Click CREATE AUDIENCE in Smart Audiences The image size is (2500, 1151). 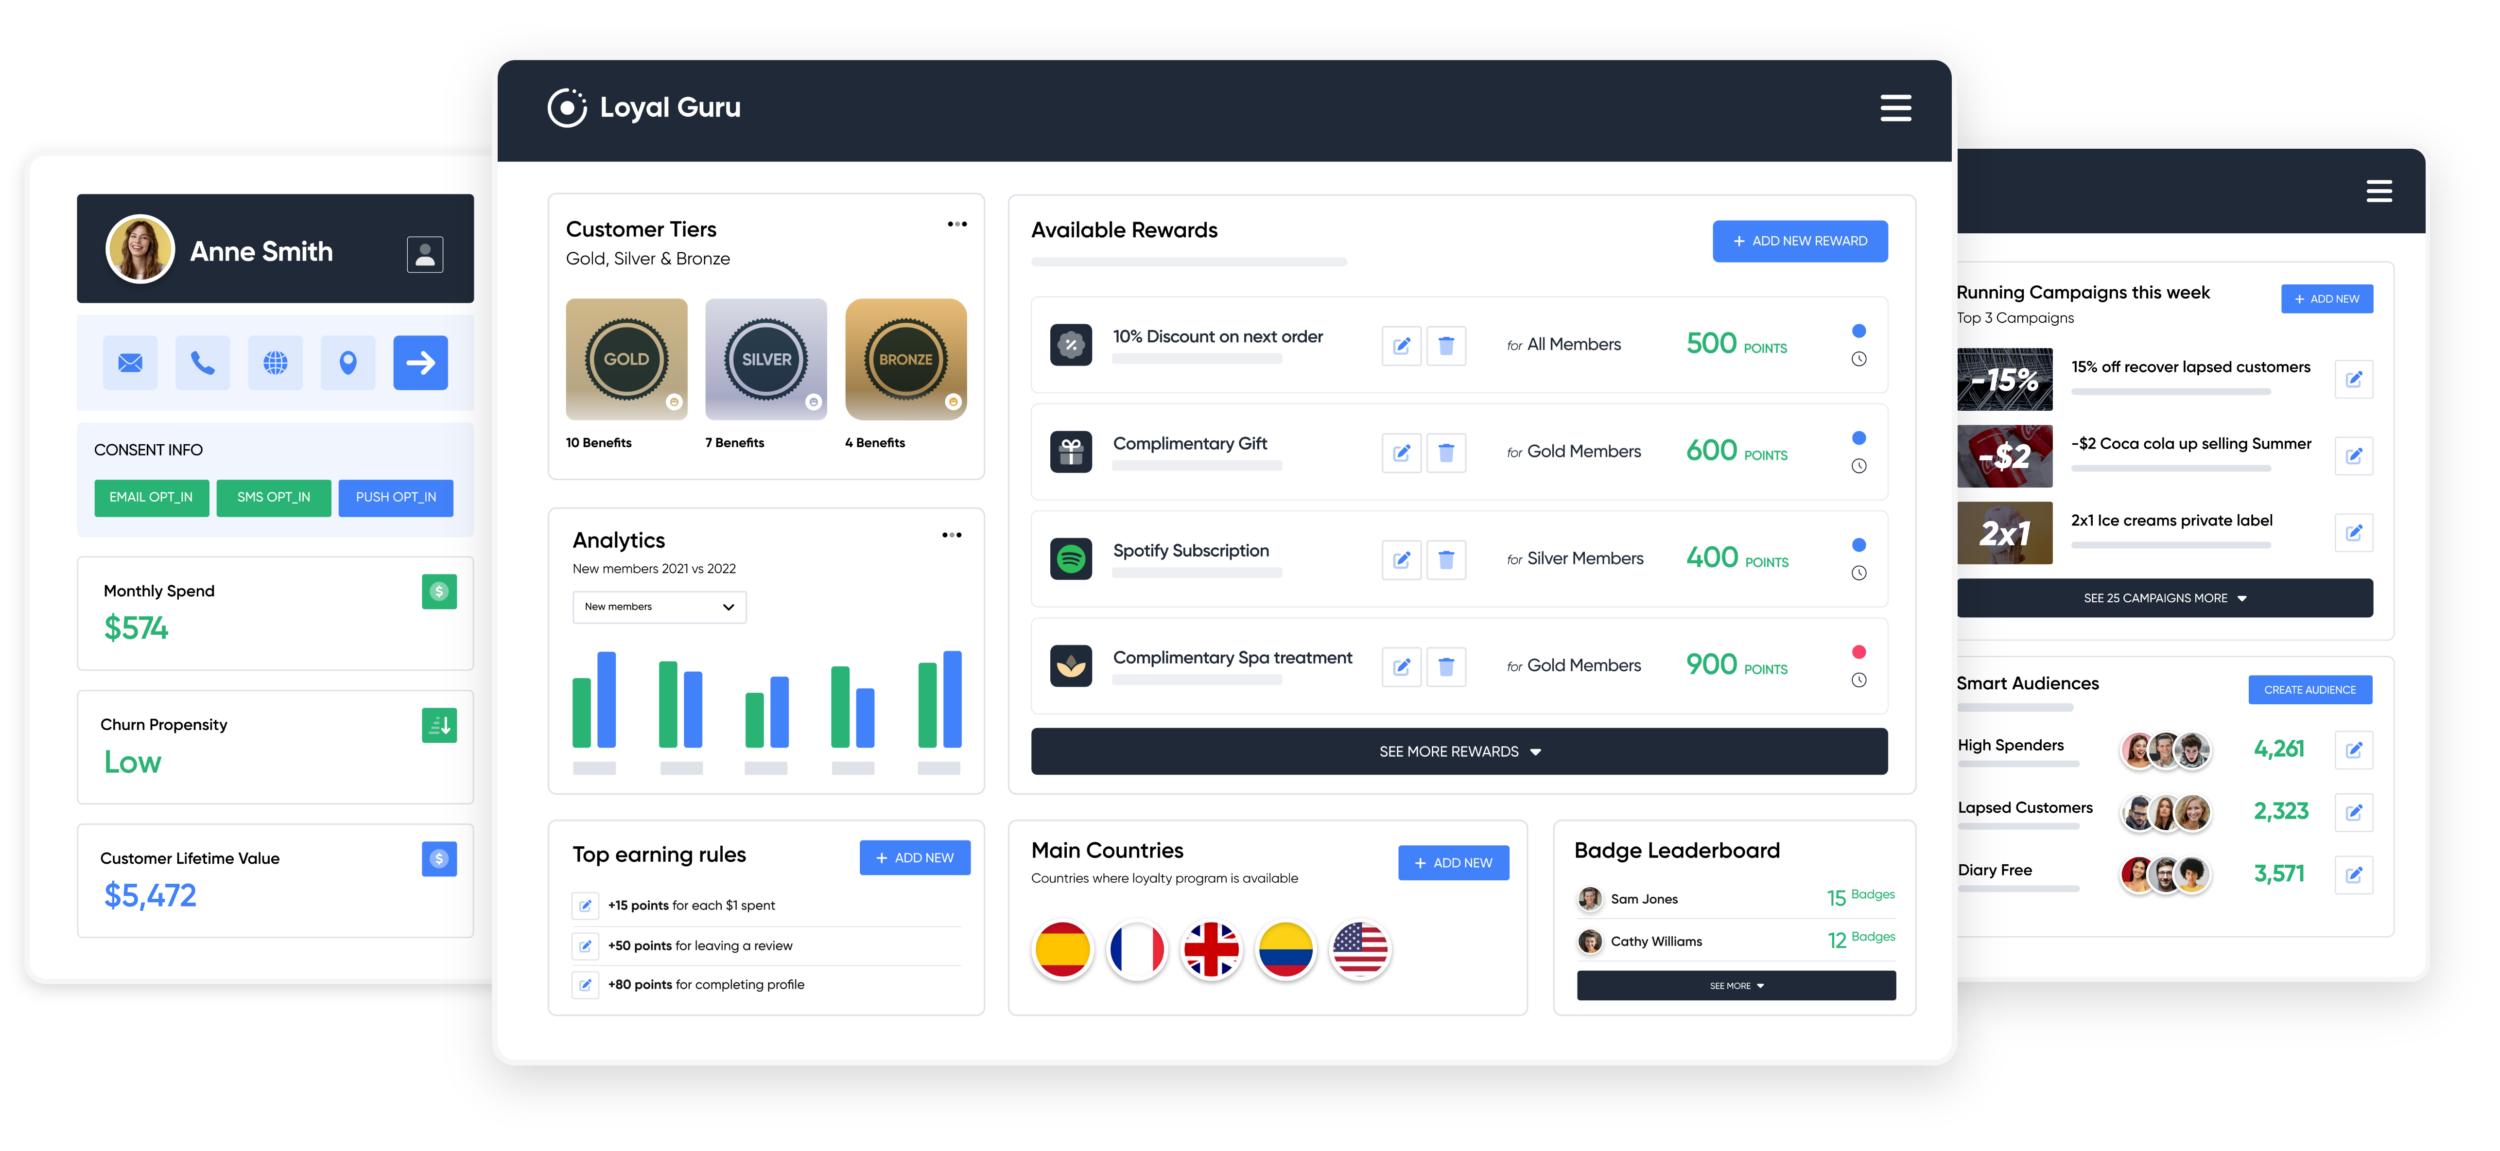(2310, 689)
